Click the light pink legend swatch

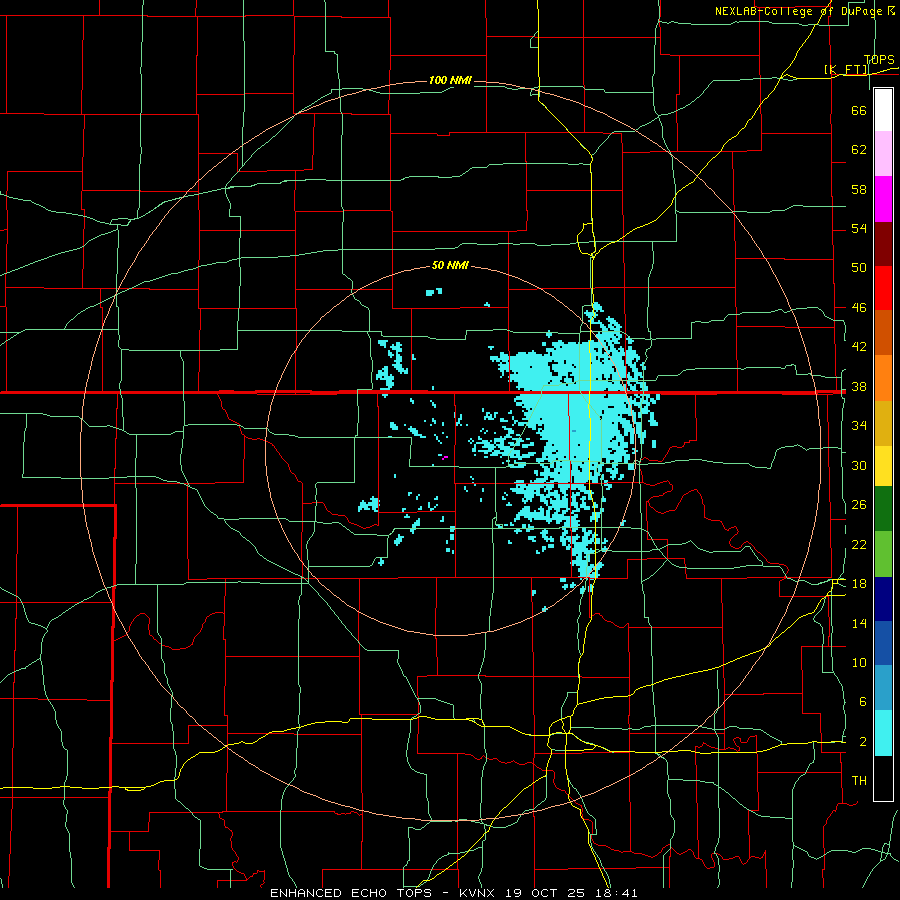pyautogui.click(x=883, y=154)
